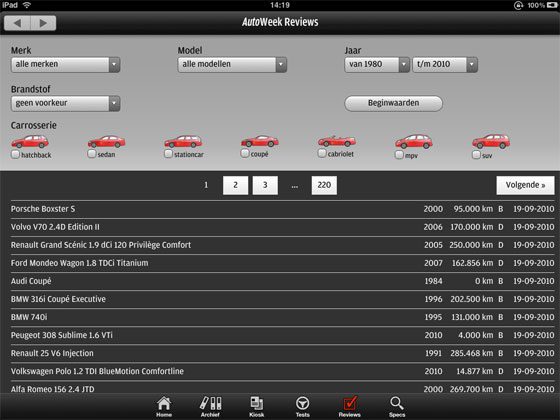
Task: Jump to results page 2
Action: [235, 185]
